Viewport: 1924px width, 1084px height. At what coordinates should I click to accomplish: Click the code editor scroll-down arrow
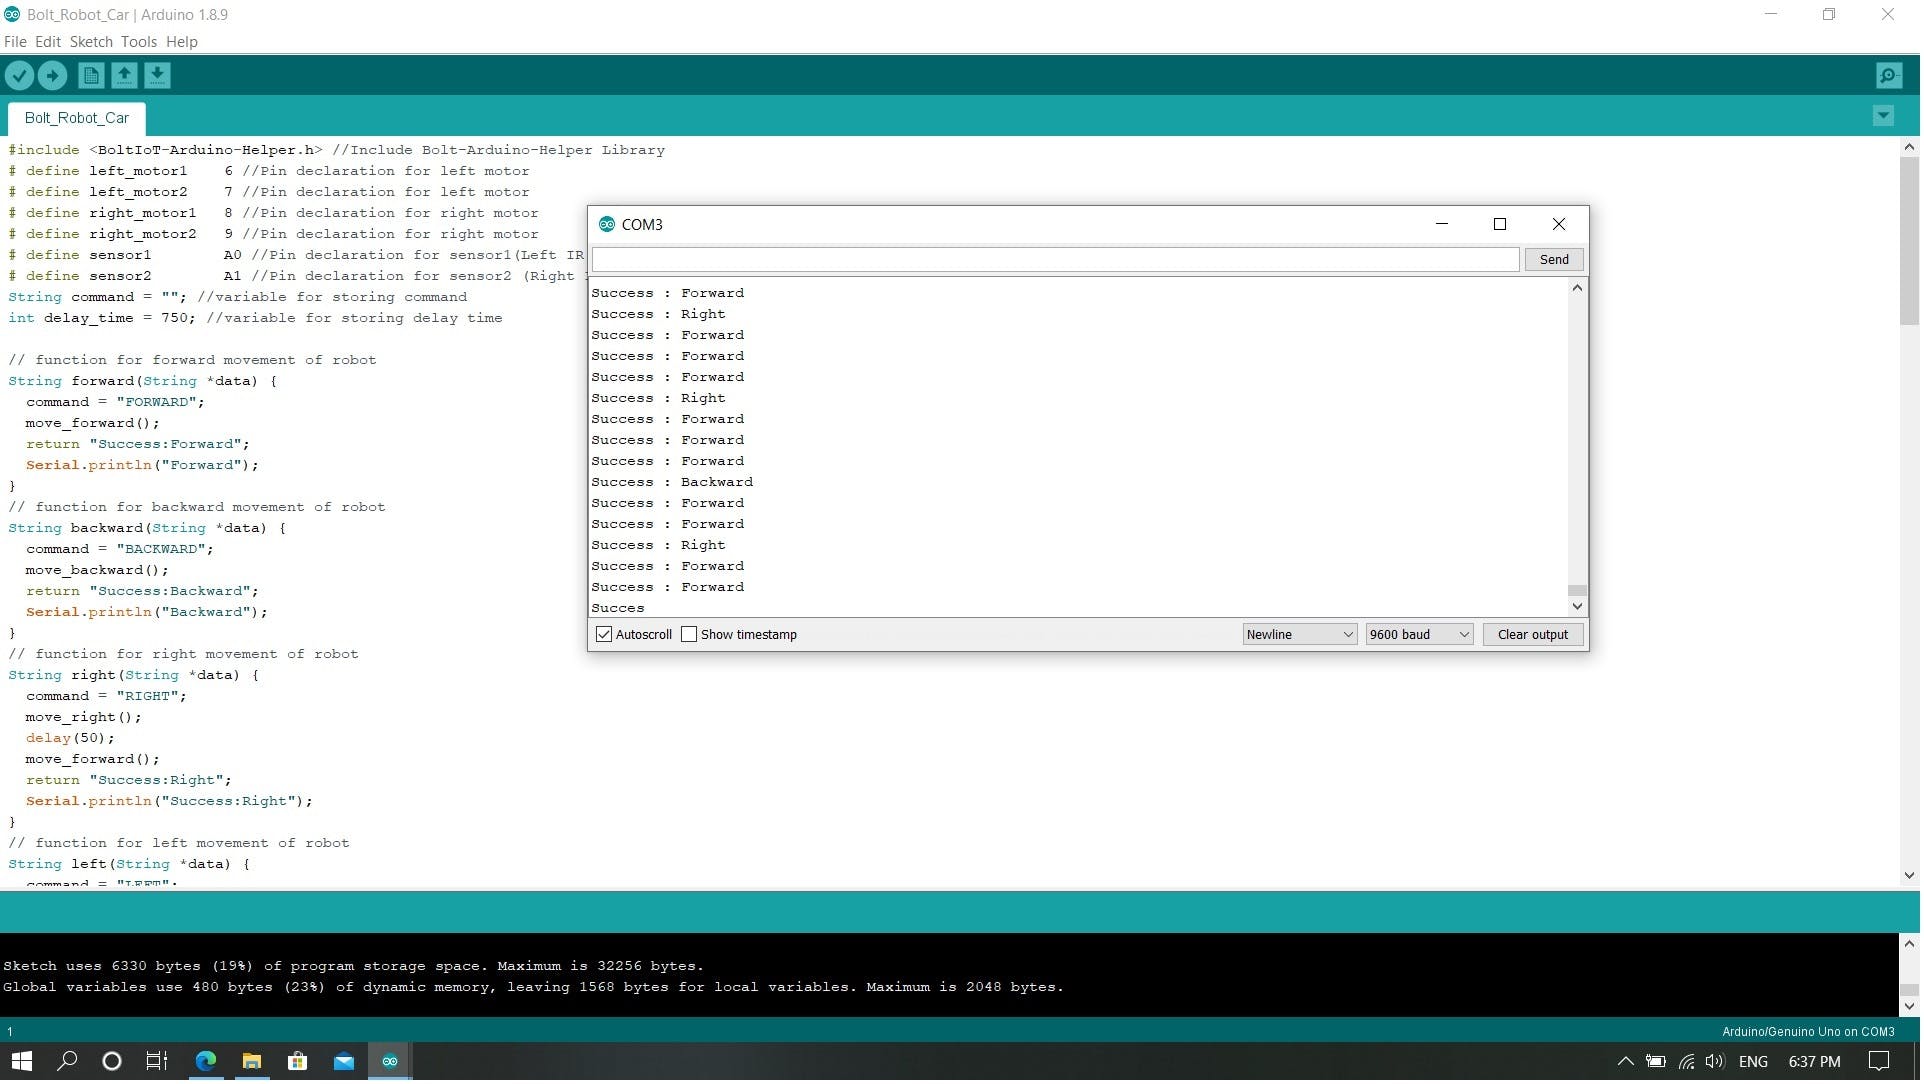(x=1909, y=876)
